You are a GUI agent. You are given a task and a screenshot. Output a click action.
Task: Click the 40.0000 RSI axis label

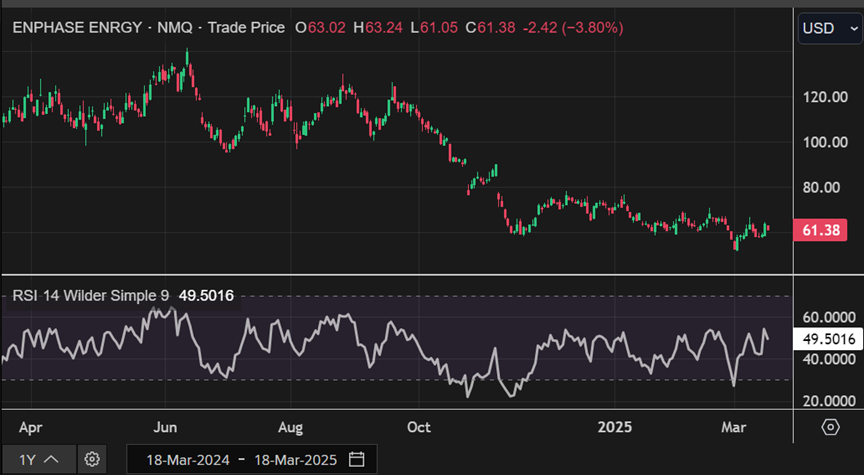coord(829,359)
